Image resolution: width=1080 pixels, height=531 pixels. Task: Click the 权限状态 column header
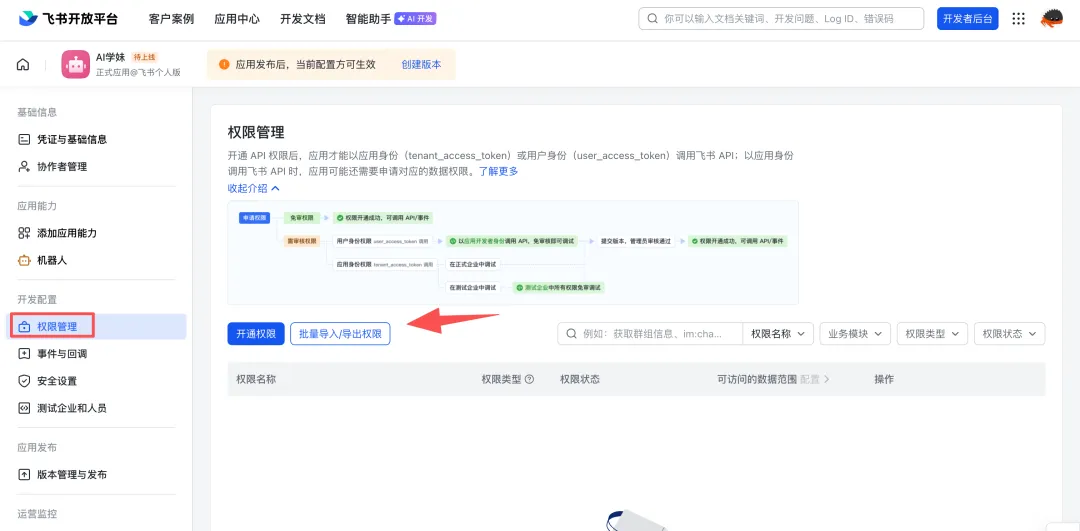(x=580, y=379)
